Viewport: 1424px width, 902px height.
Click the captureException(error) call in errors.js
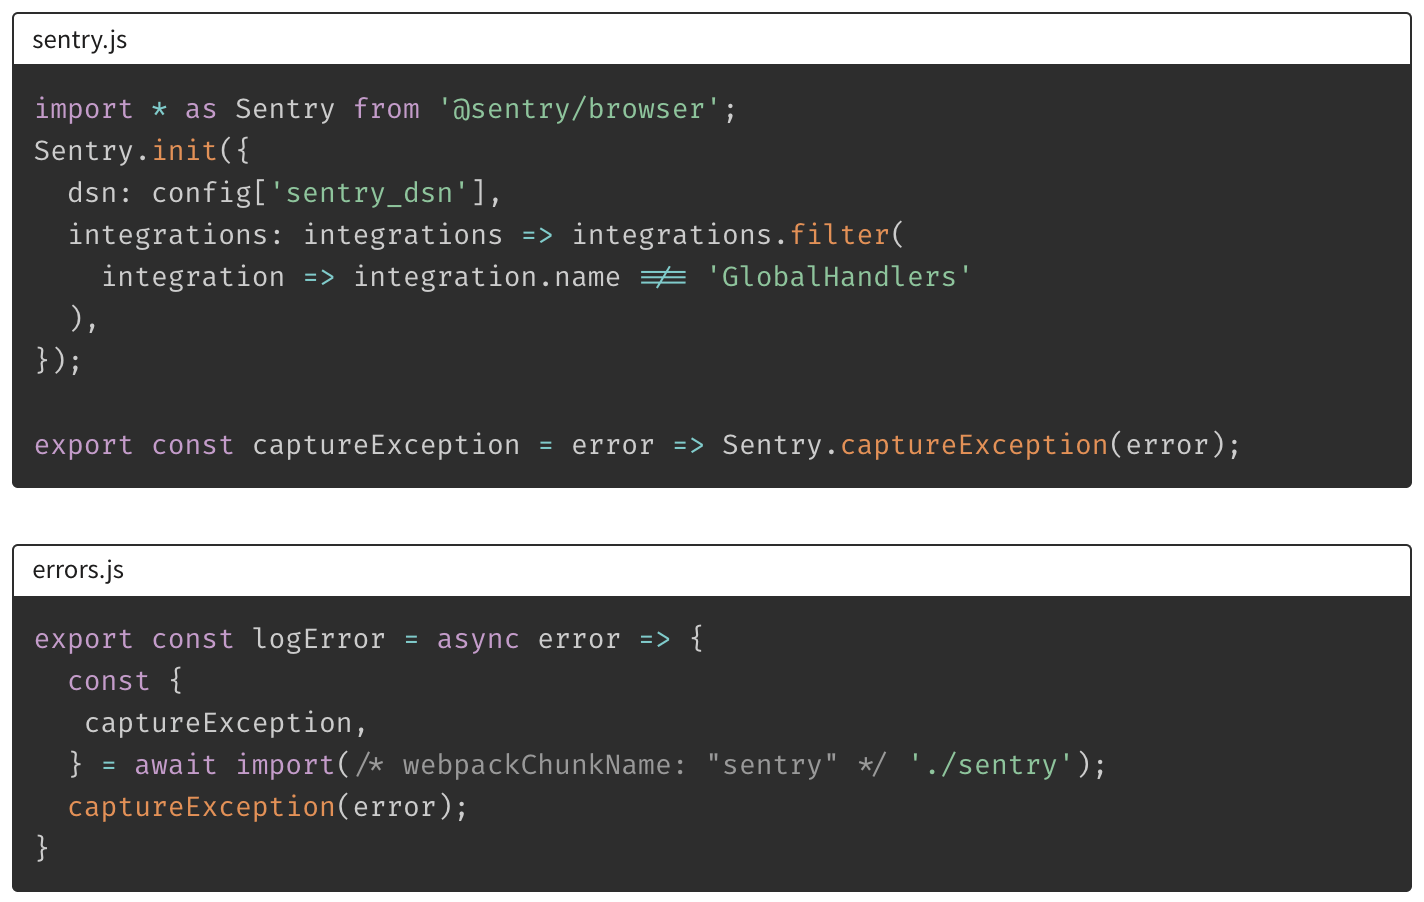click(201, 807)
